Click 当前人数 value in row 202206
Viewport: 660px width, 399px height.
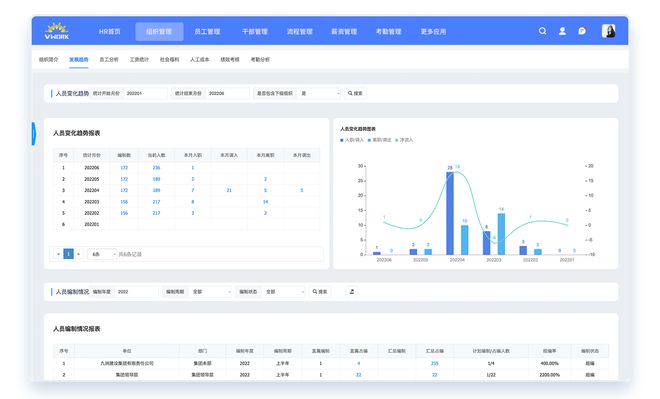pos(156,168)
